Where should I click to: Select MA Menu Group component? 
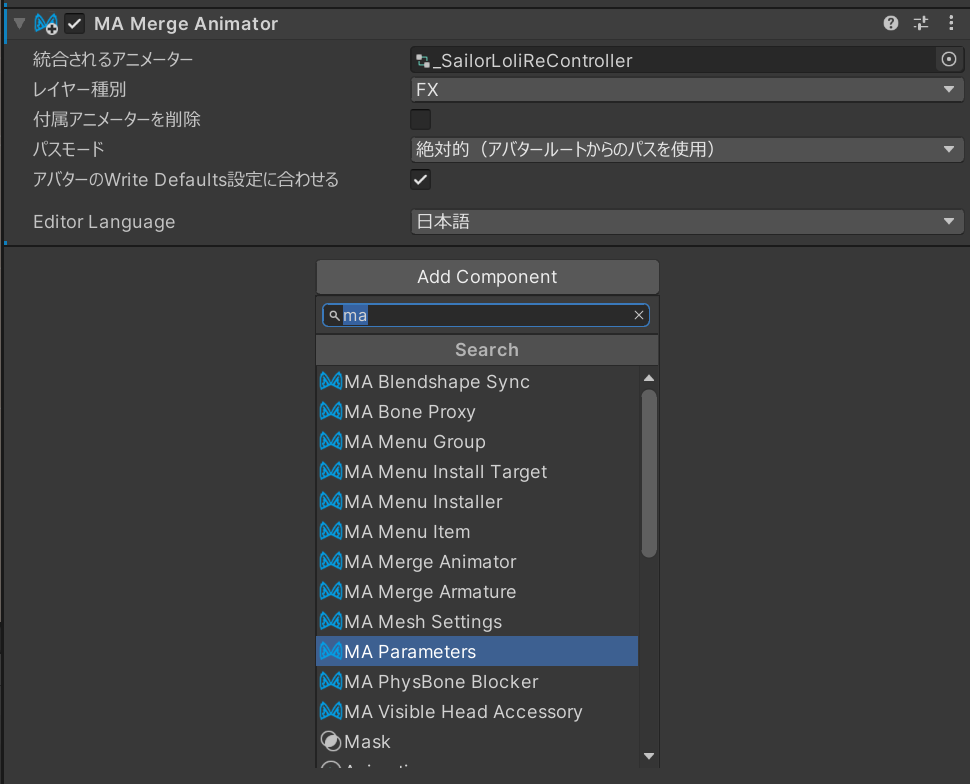(x=477, y=442)
